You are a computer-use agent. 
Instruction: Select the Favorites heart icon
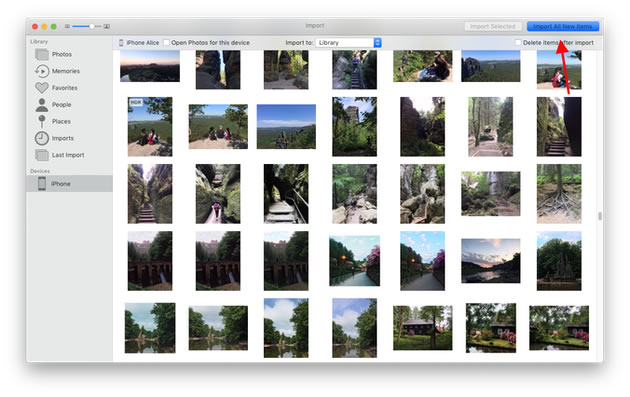42,88
